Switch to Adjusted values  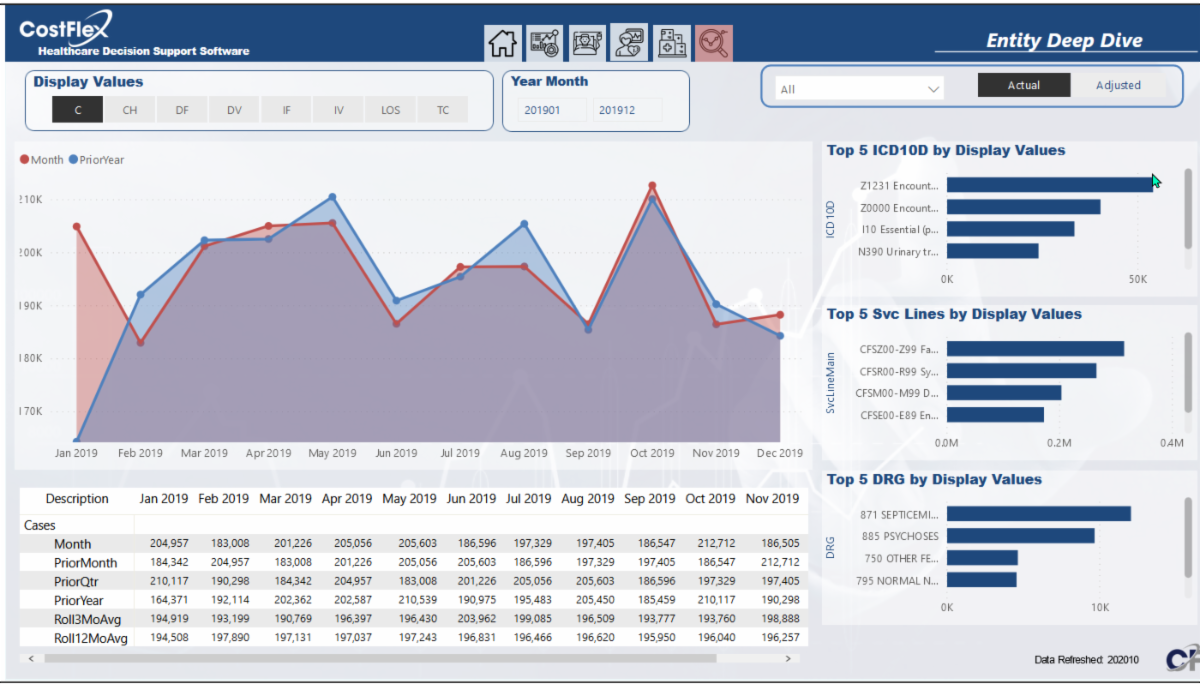1117,86
